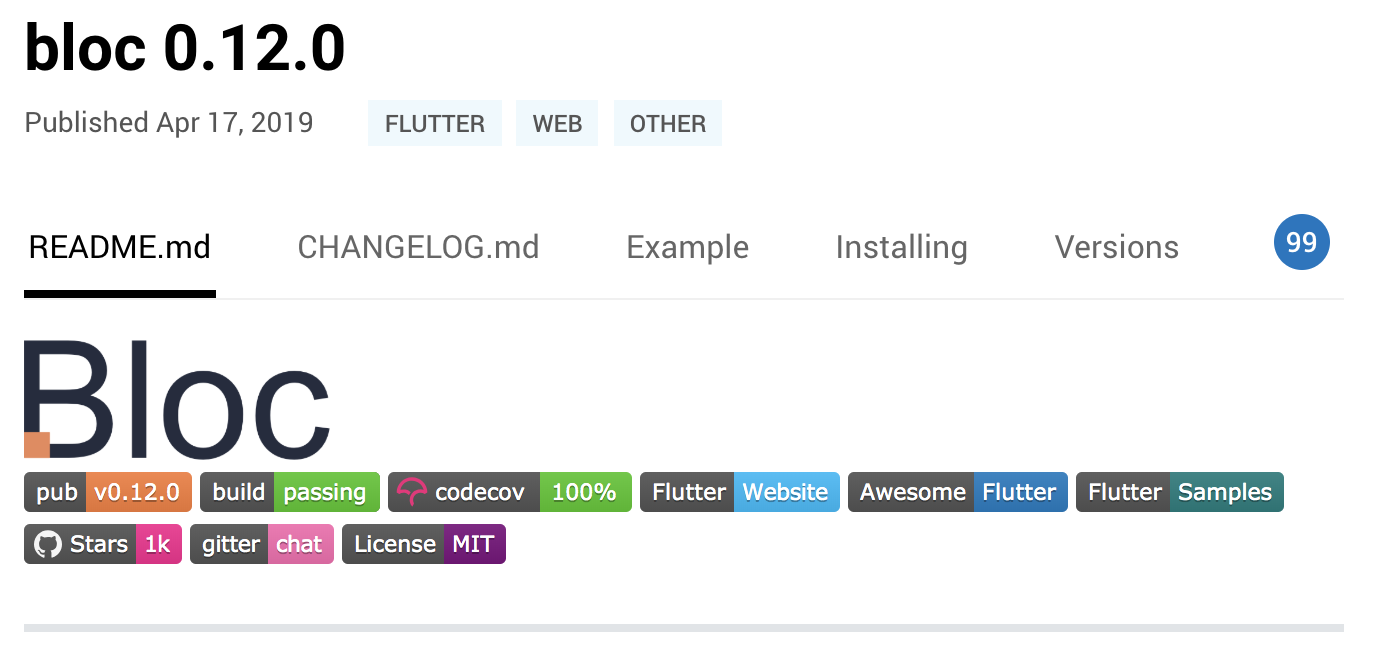This screenshot has width=1374, height=666.
Task: Open the License MIT badge
Action: pos(424,544)
